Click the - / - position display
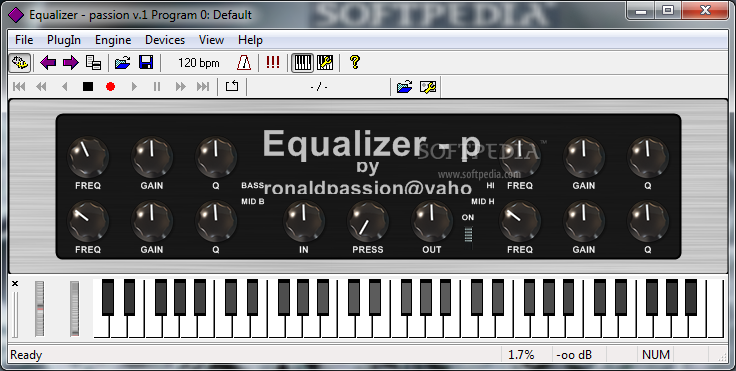Screen dimensions: 736x371 pyautogui.click(x=319, y=87)
